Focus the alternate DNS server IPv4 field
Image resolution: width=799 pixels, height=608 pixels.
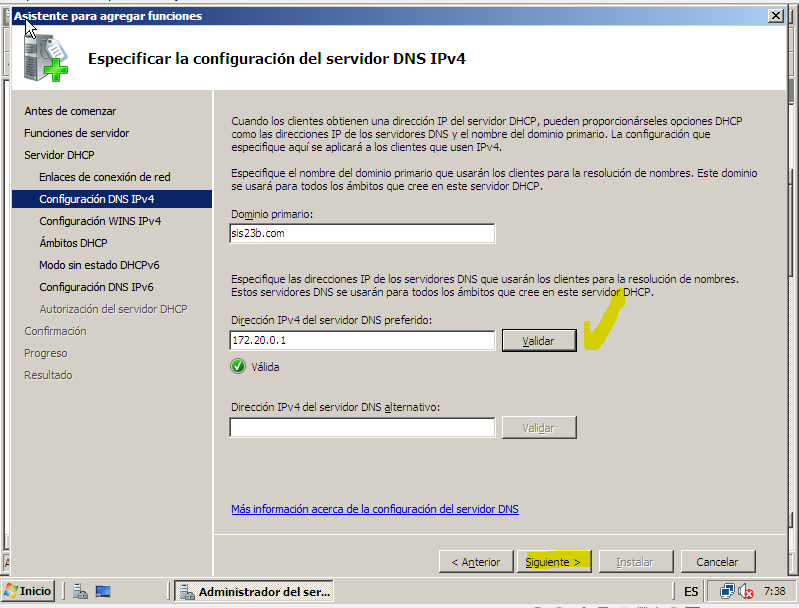(362, 428)
